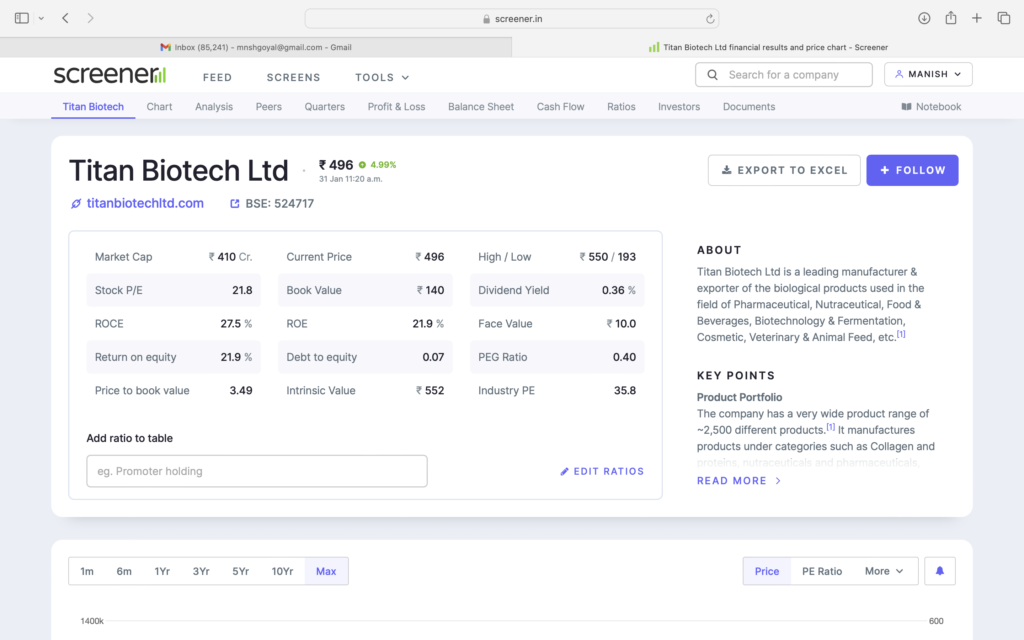Image resolution: width=1024 pixels, height=640 pixels.
Task: Select the 10Yr chart range
Action: [x=282, y=571]
